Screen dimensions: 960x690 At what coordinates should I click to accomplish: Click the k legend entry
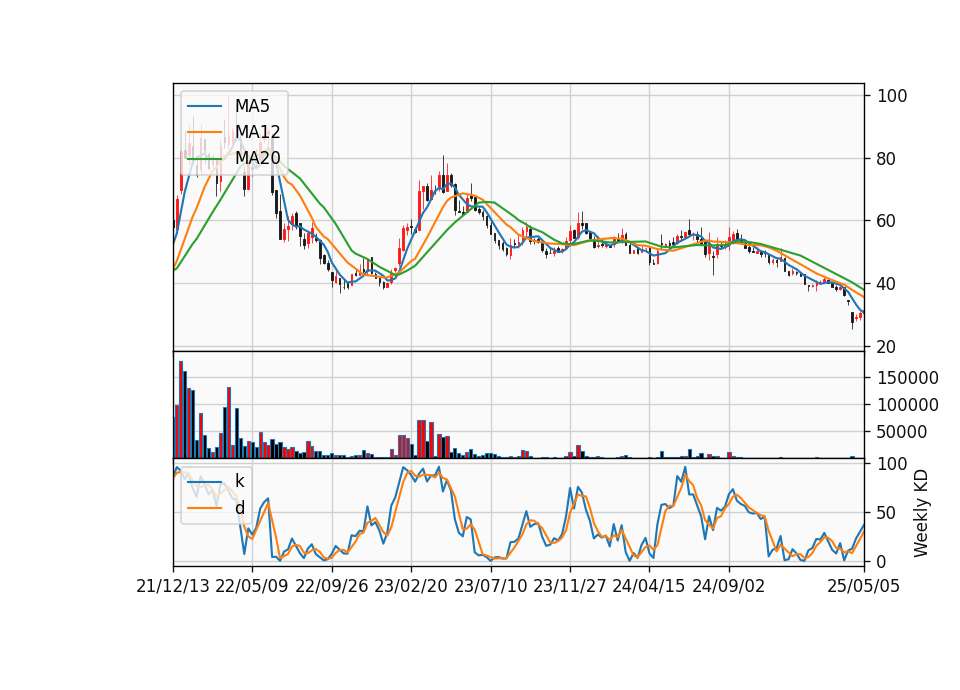(x=216, y=481)
